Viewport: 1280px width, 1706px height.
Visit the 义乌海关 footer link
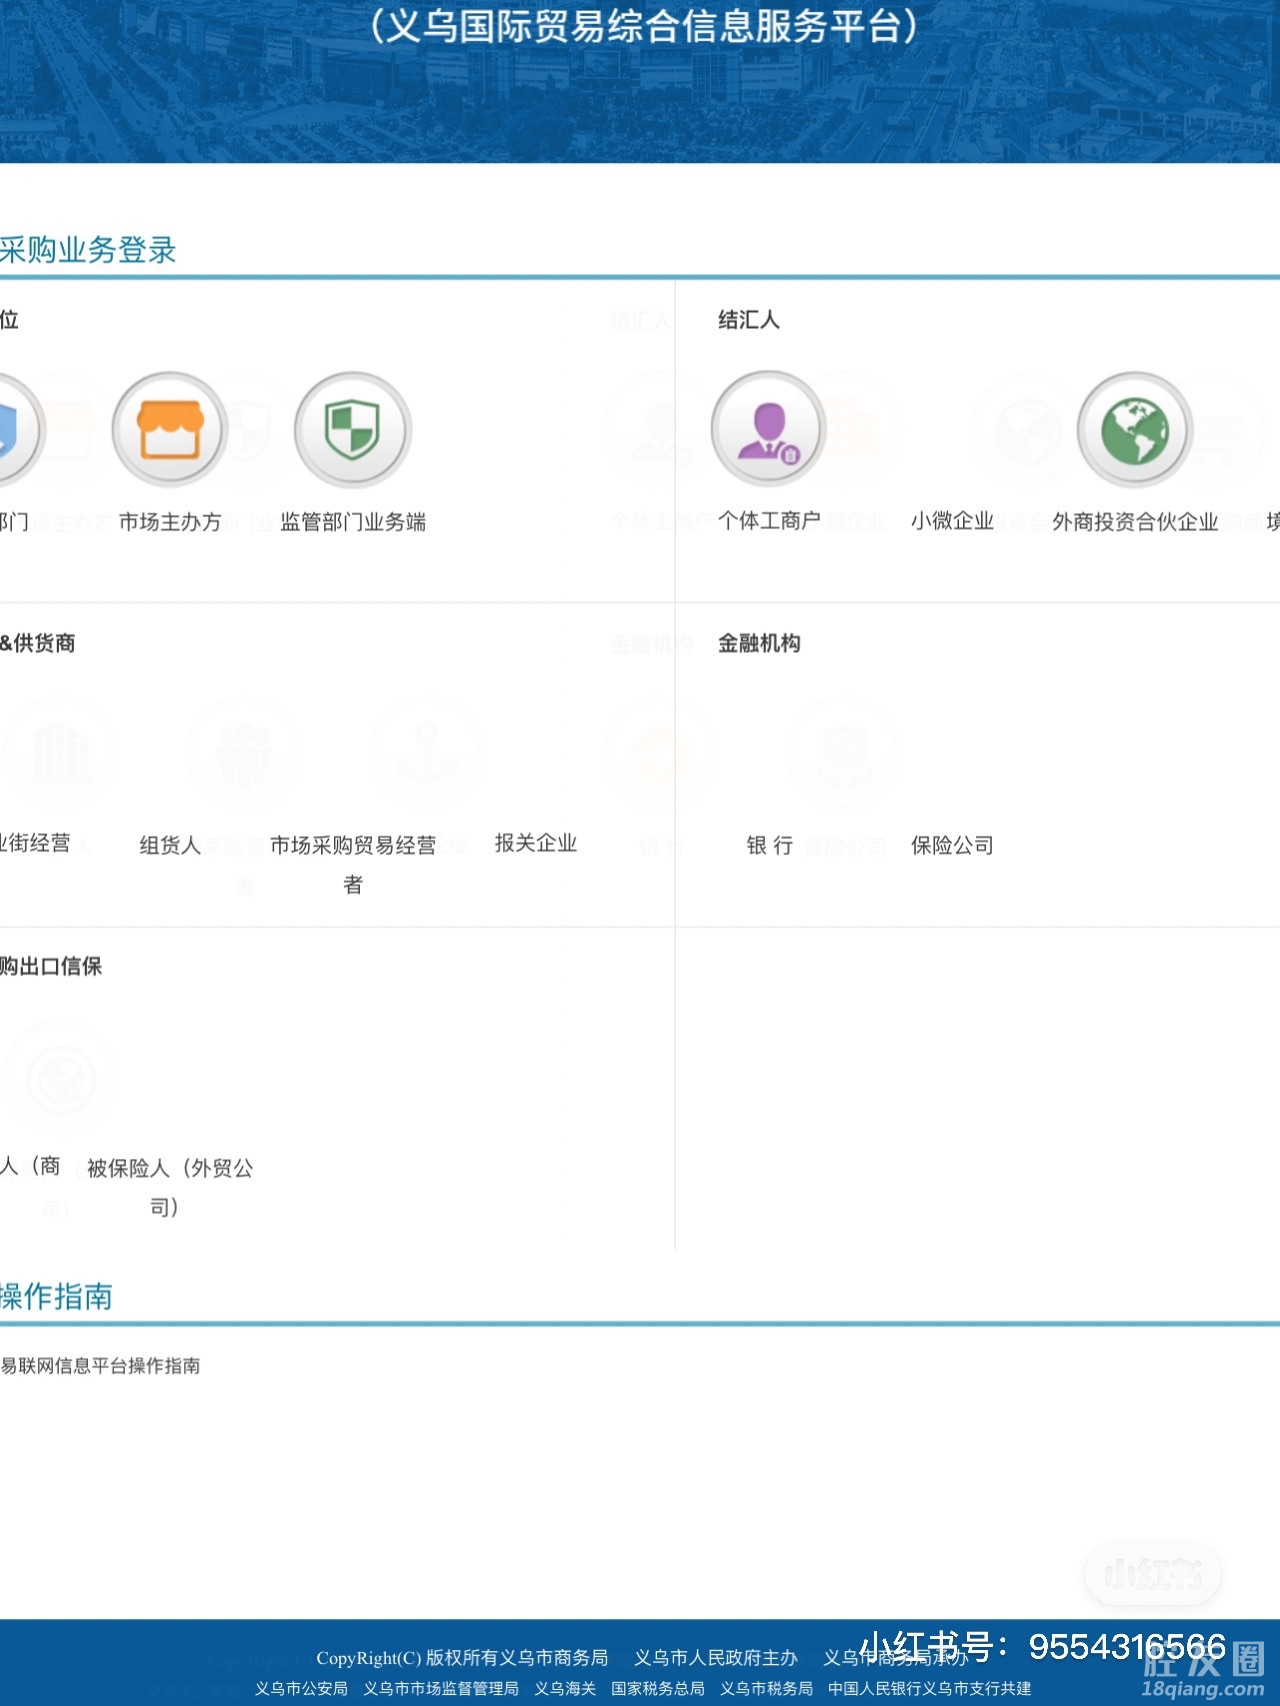(565, 1688)
